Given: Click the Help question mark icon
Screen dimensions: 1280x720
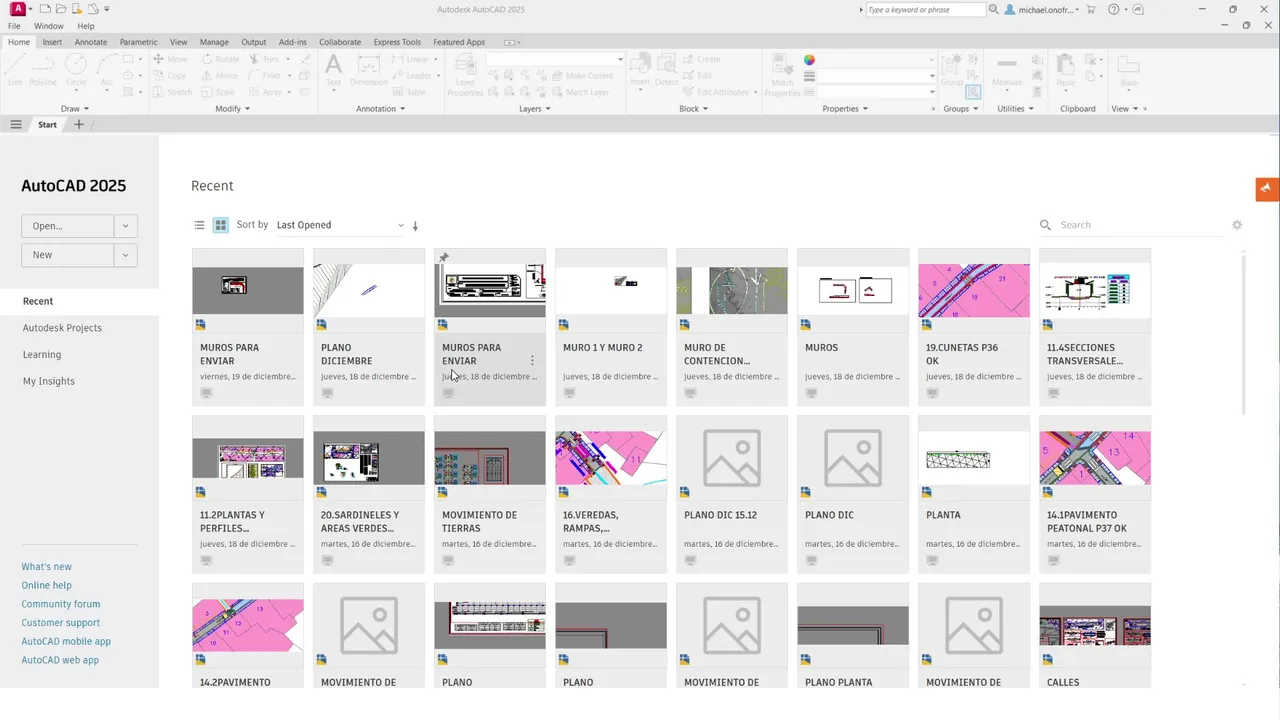Looking at the screenshot, I should 1113,9.
